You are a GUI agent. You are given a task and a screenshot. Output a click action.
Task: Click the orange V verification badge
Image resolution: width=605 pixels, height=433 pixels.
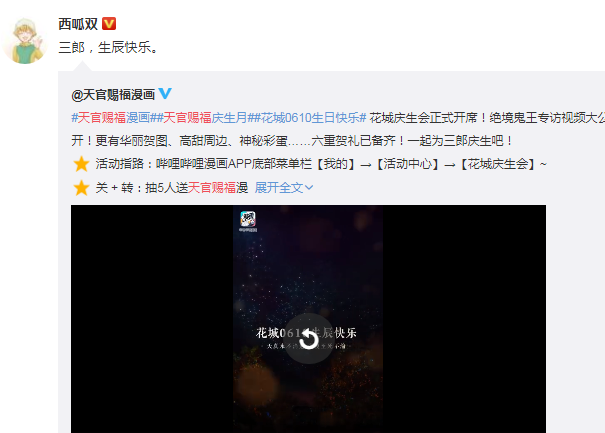109,24
